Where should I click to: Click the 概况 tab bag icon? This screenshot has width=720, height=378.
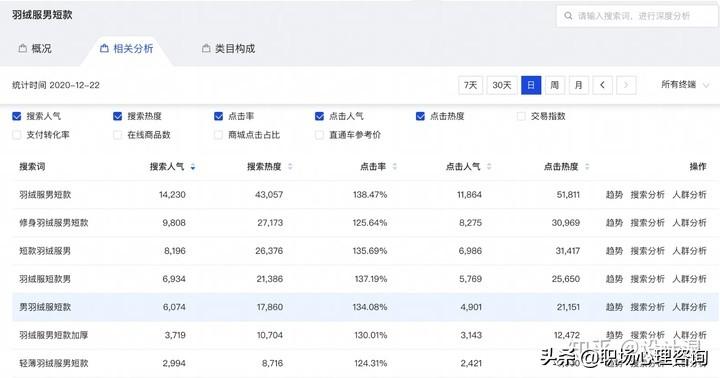pyautogui.click(x=22, y=48)
